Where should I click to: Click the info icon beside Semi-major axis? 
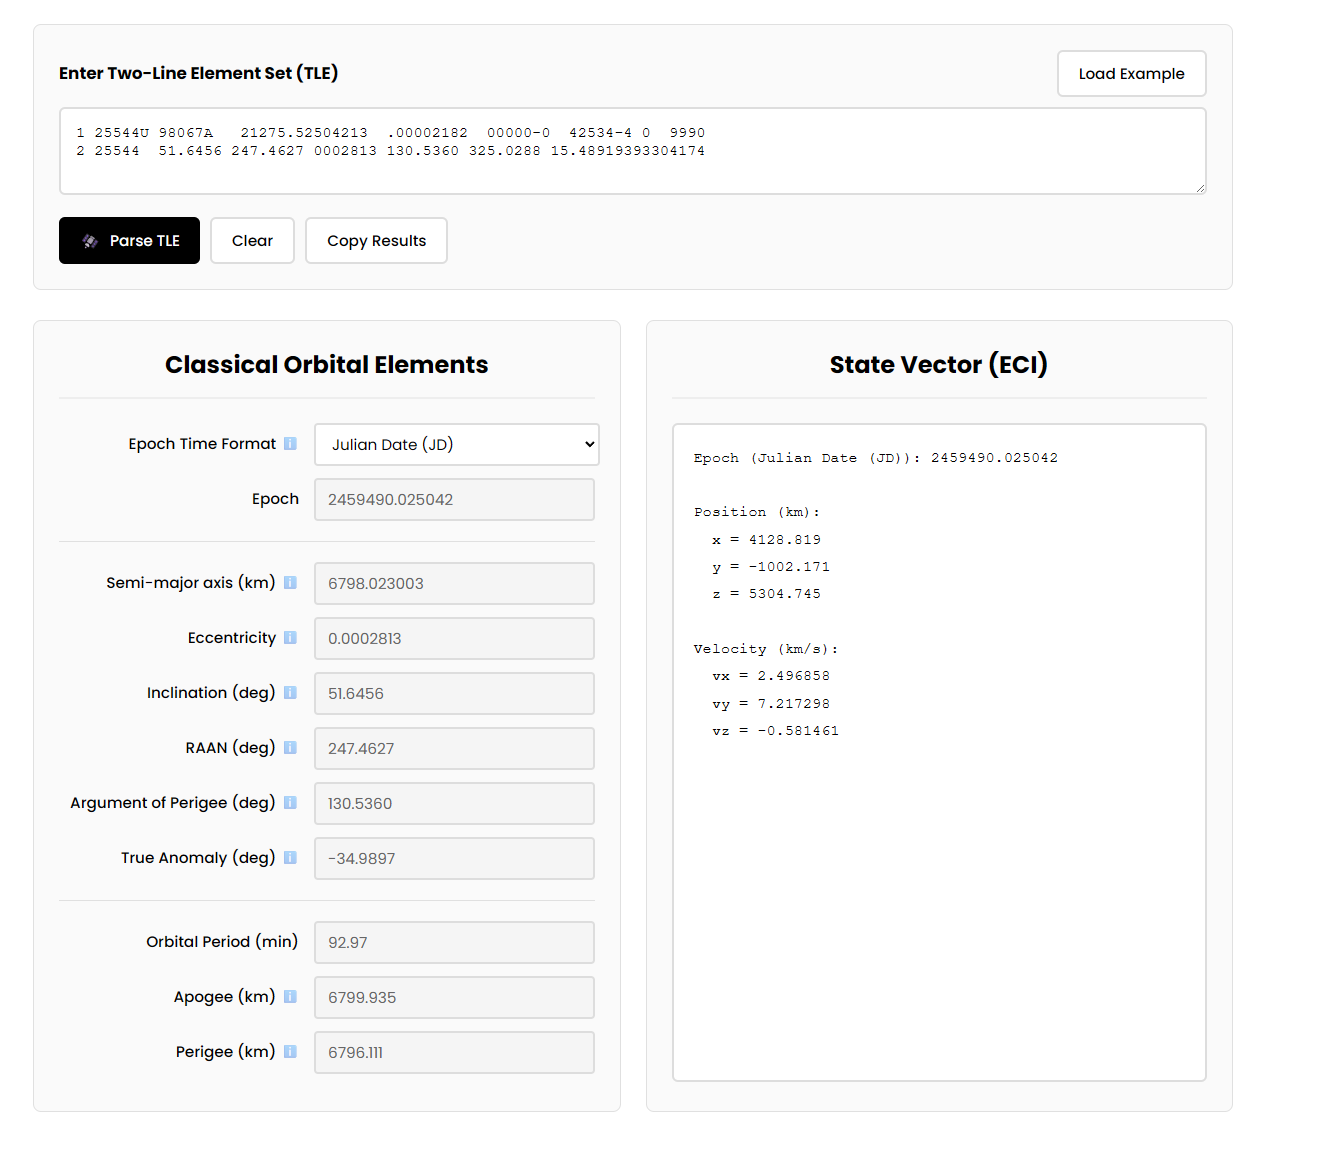(290, 582)
